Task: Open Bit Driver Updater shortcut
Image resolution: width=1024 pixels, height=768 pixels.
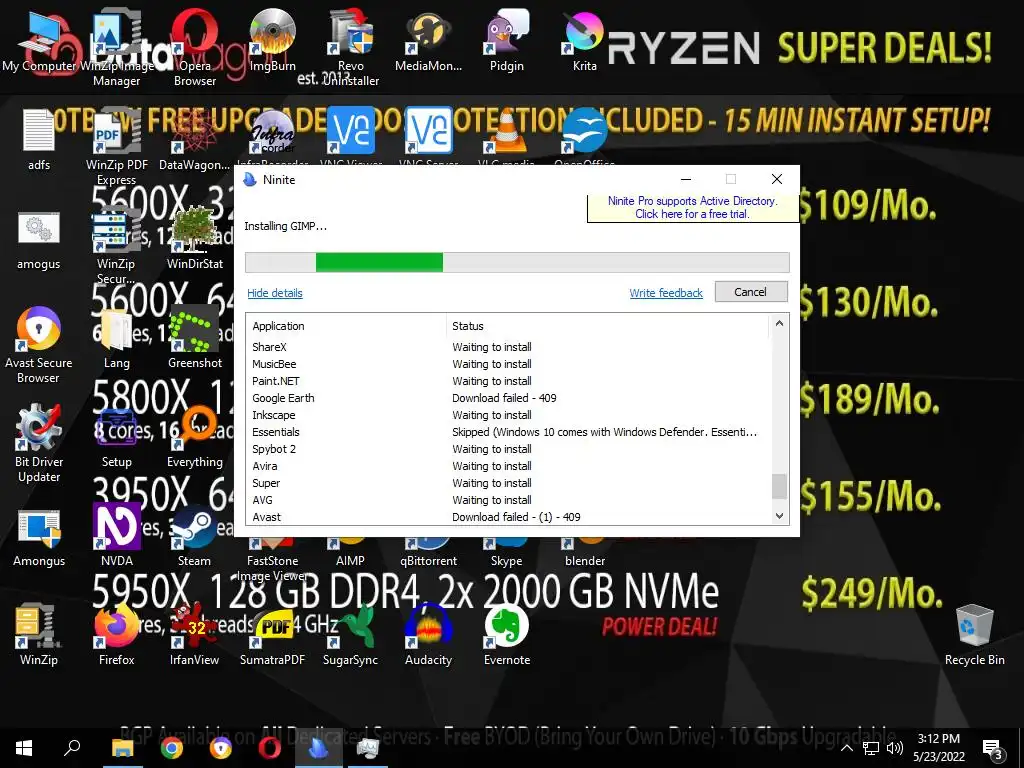Action: click(x=39, y=443)
